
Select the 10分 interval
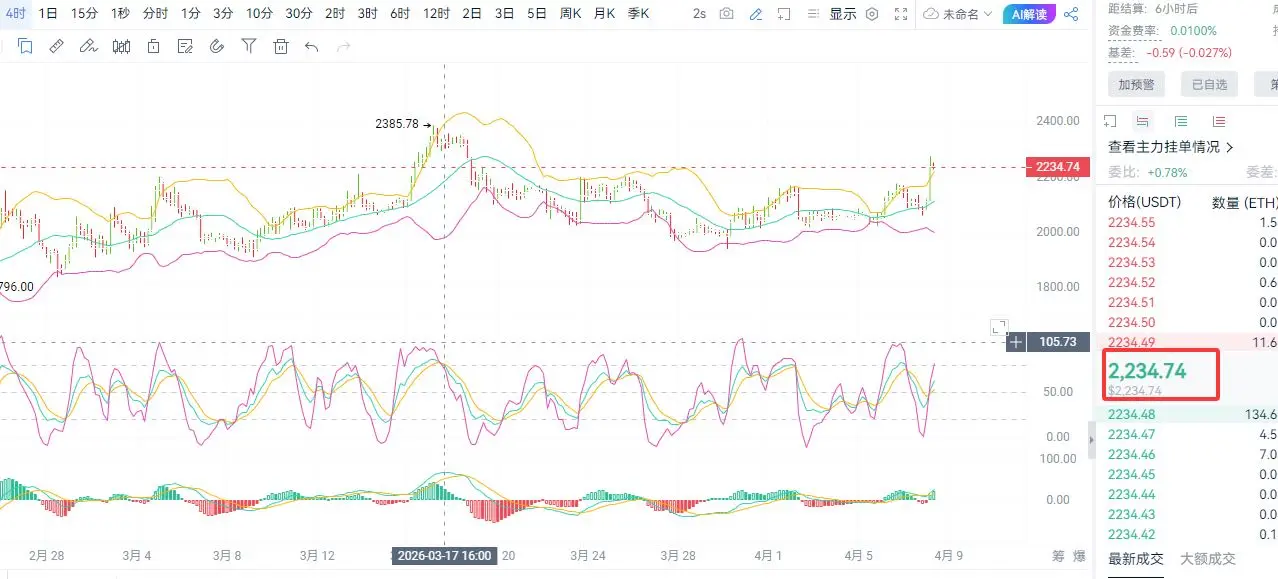(259, 14)
